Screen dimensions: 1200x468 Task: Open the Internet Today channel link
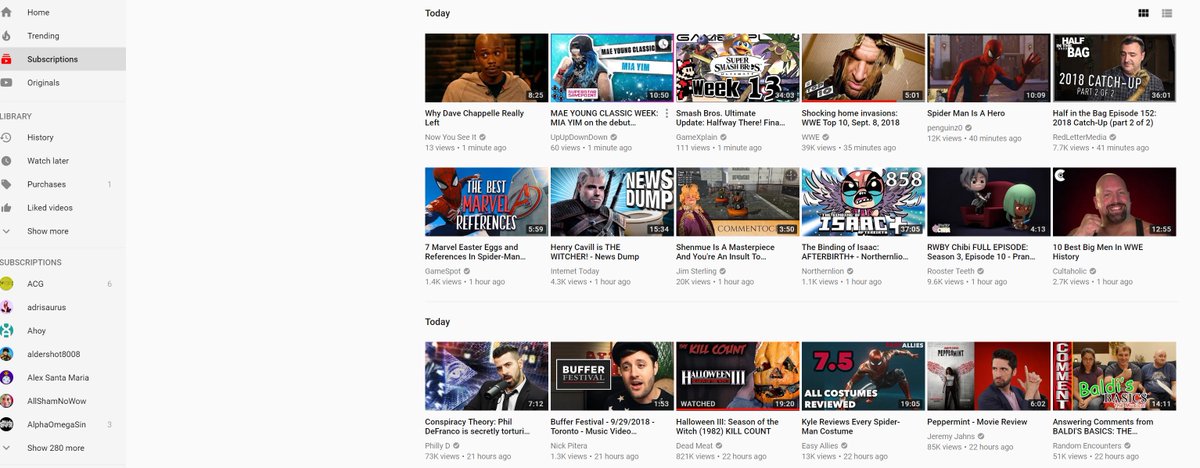[575, 270]
